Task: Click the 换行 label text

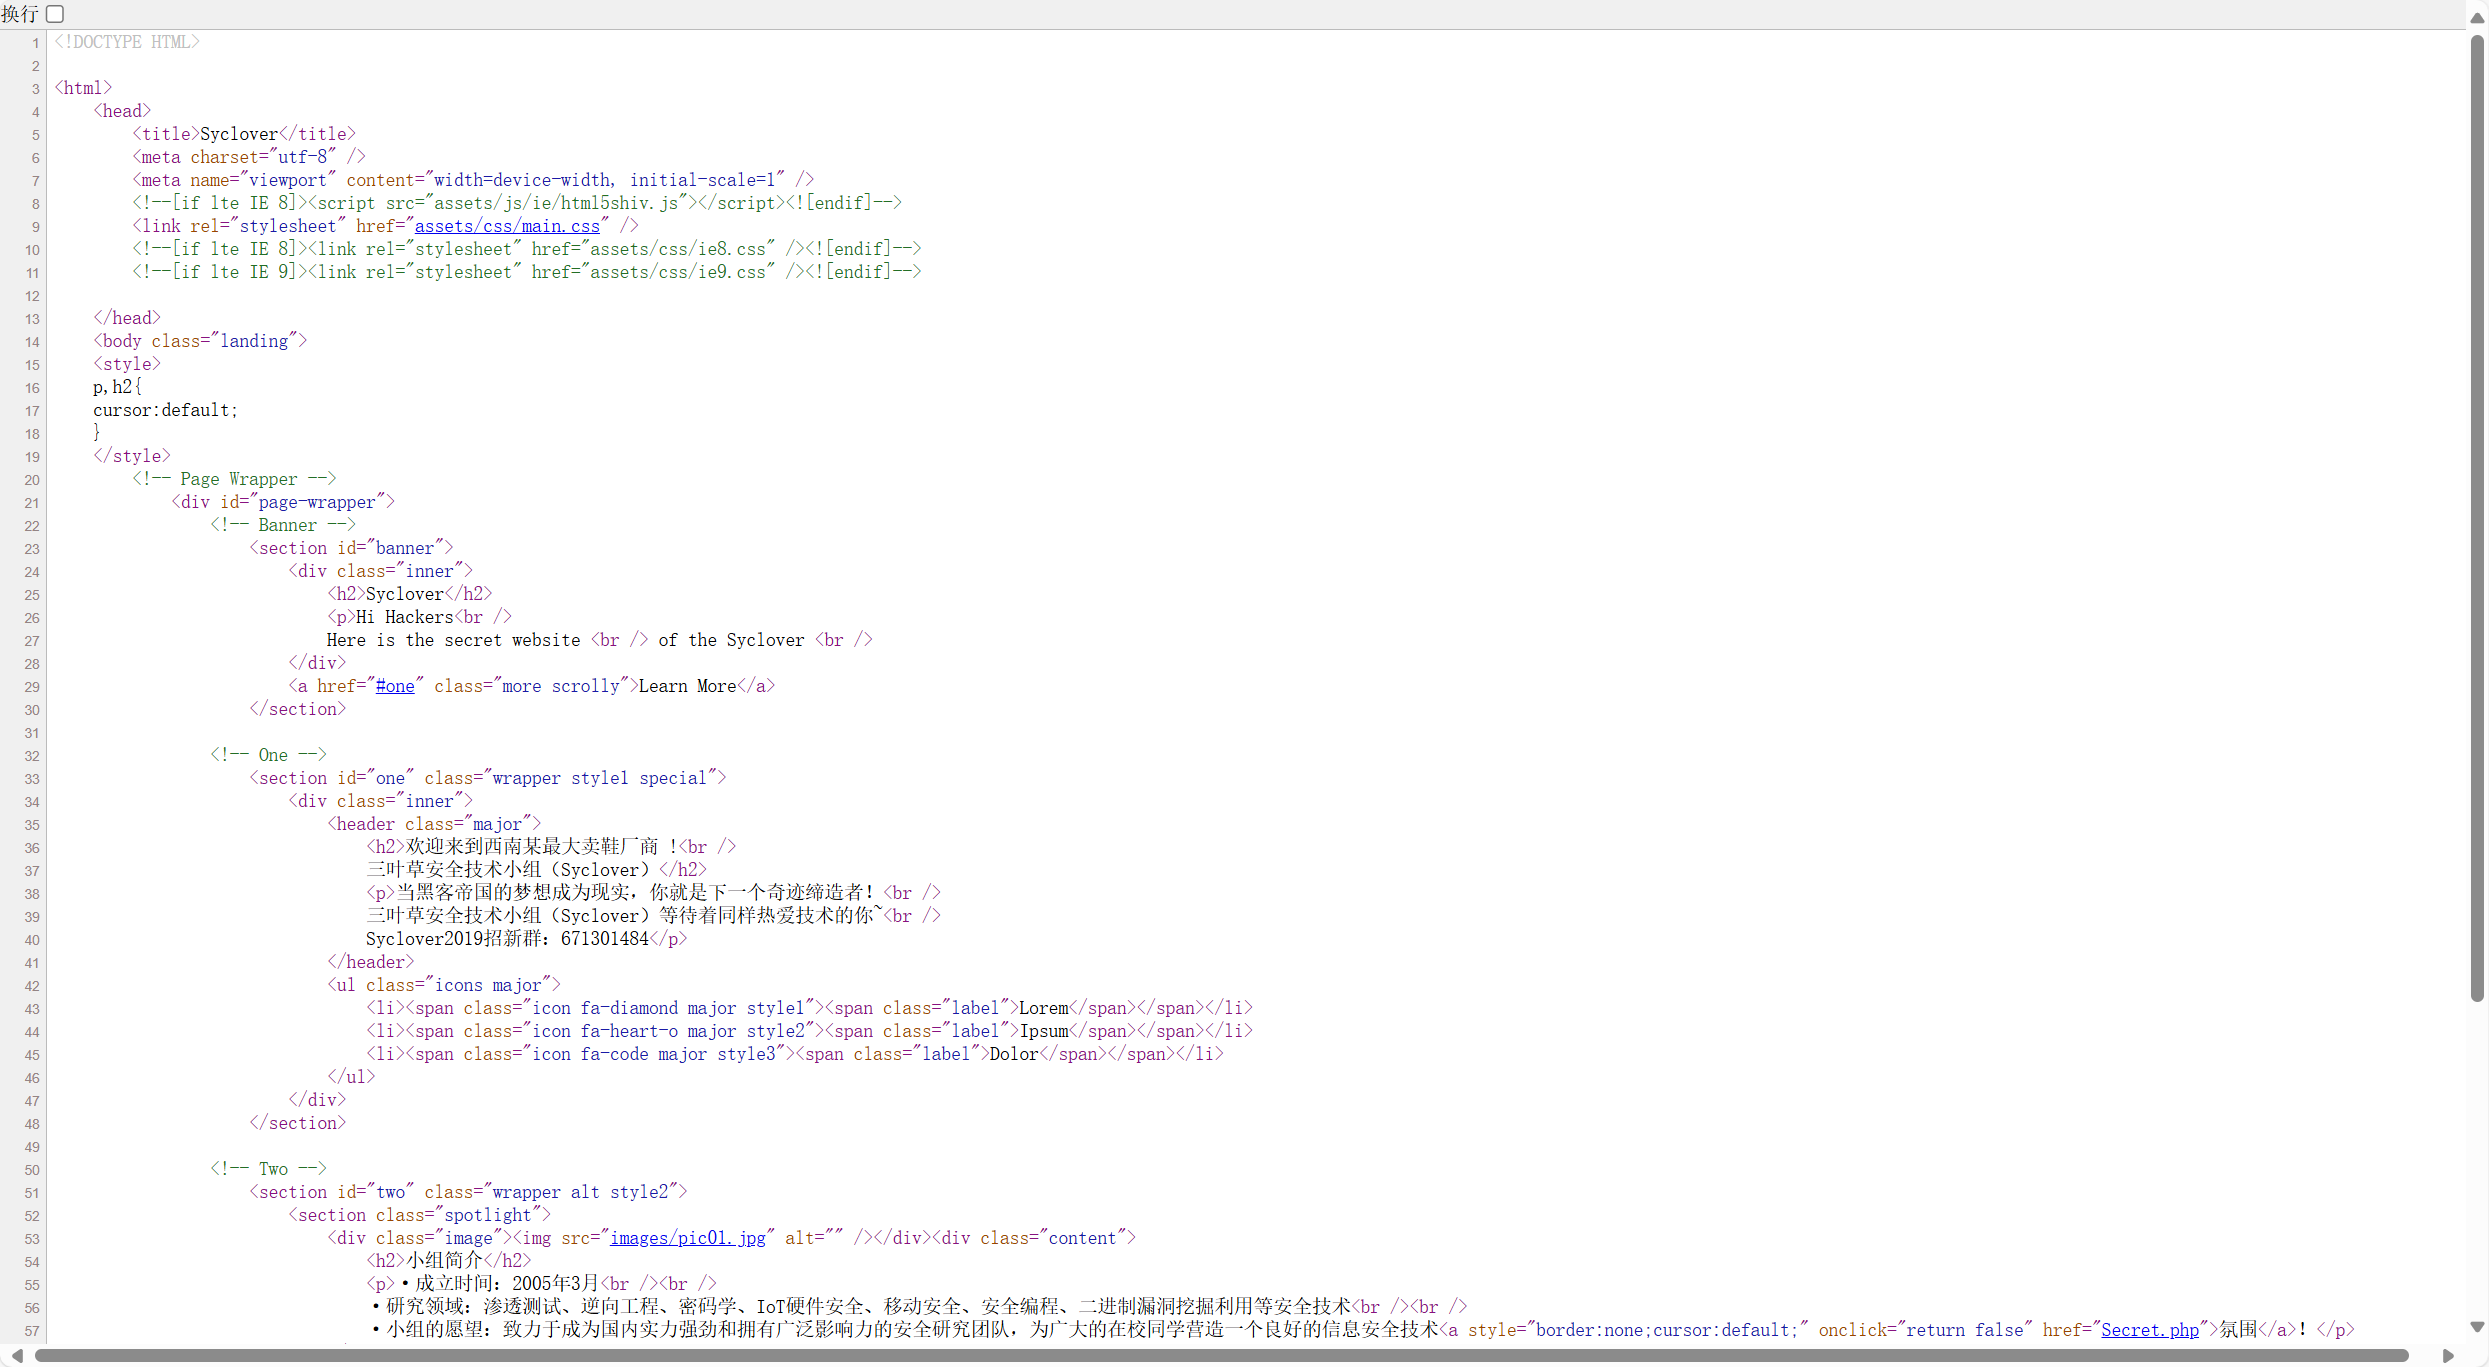Action: tap(20, 14)
